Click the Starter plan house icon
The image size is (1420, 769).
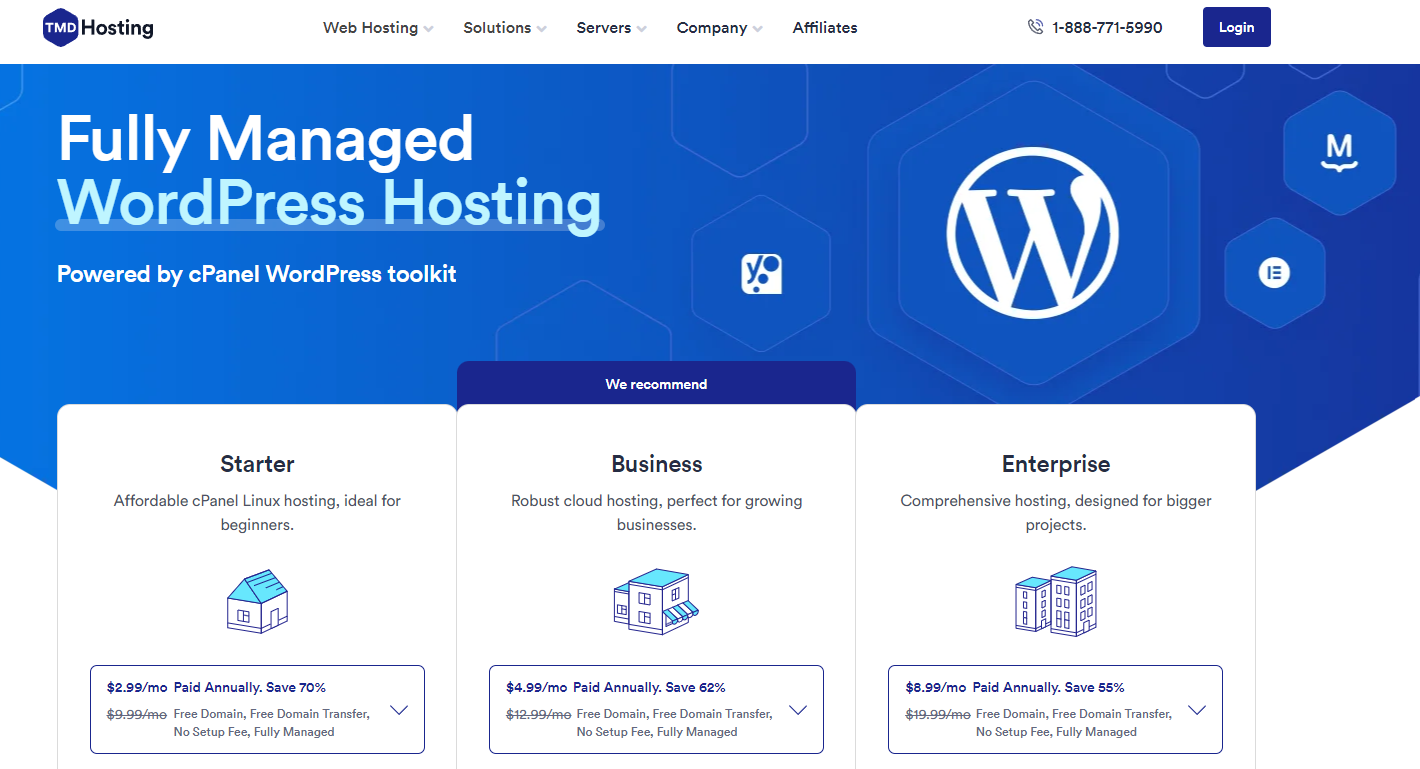(x=257, y=600)
